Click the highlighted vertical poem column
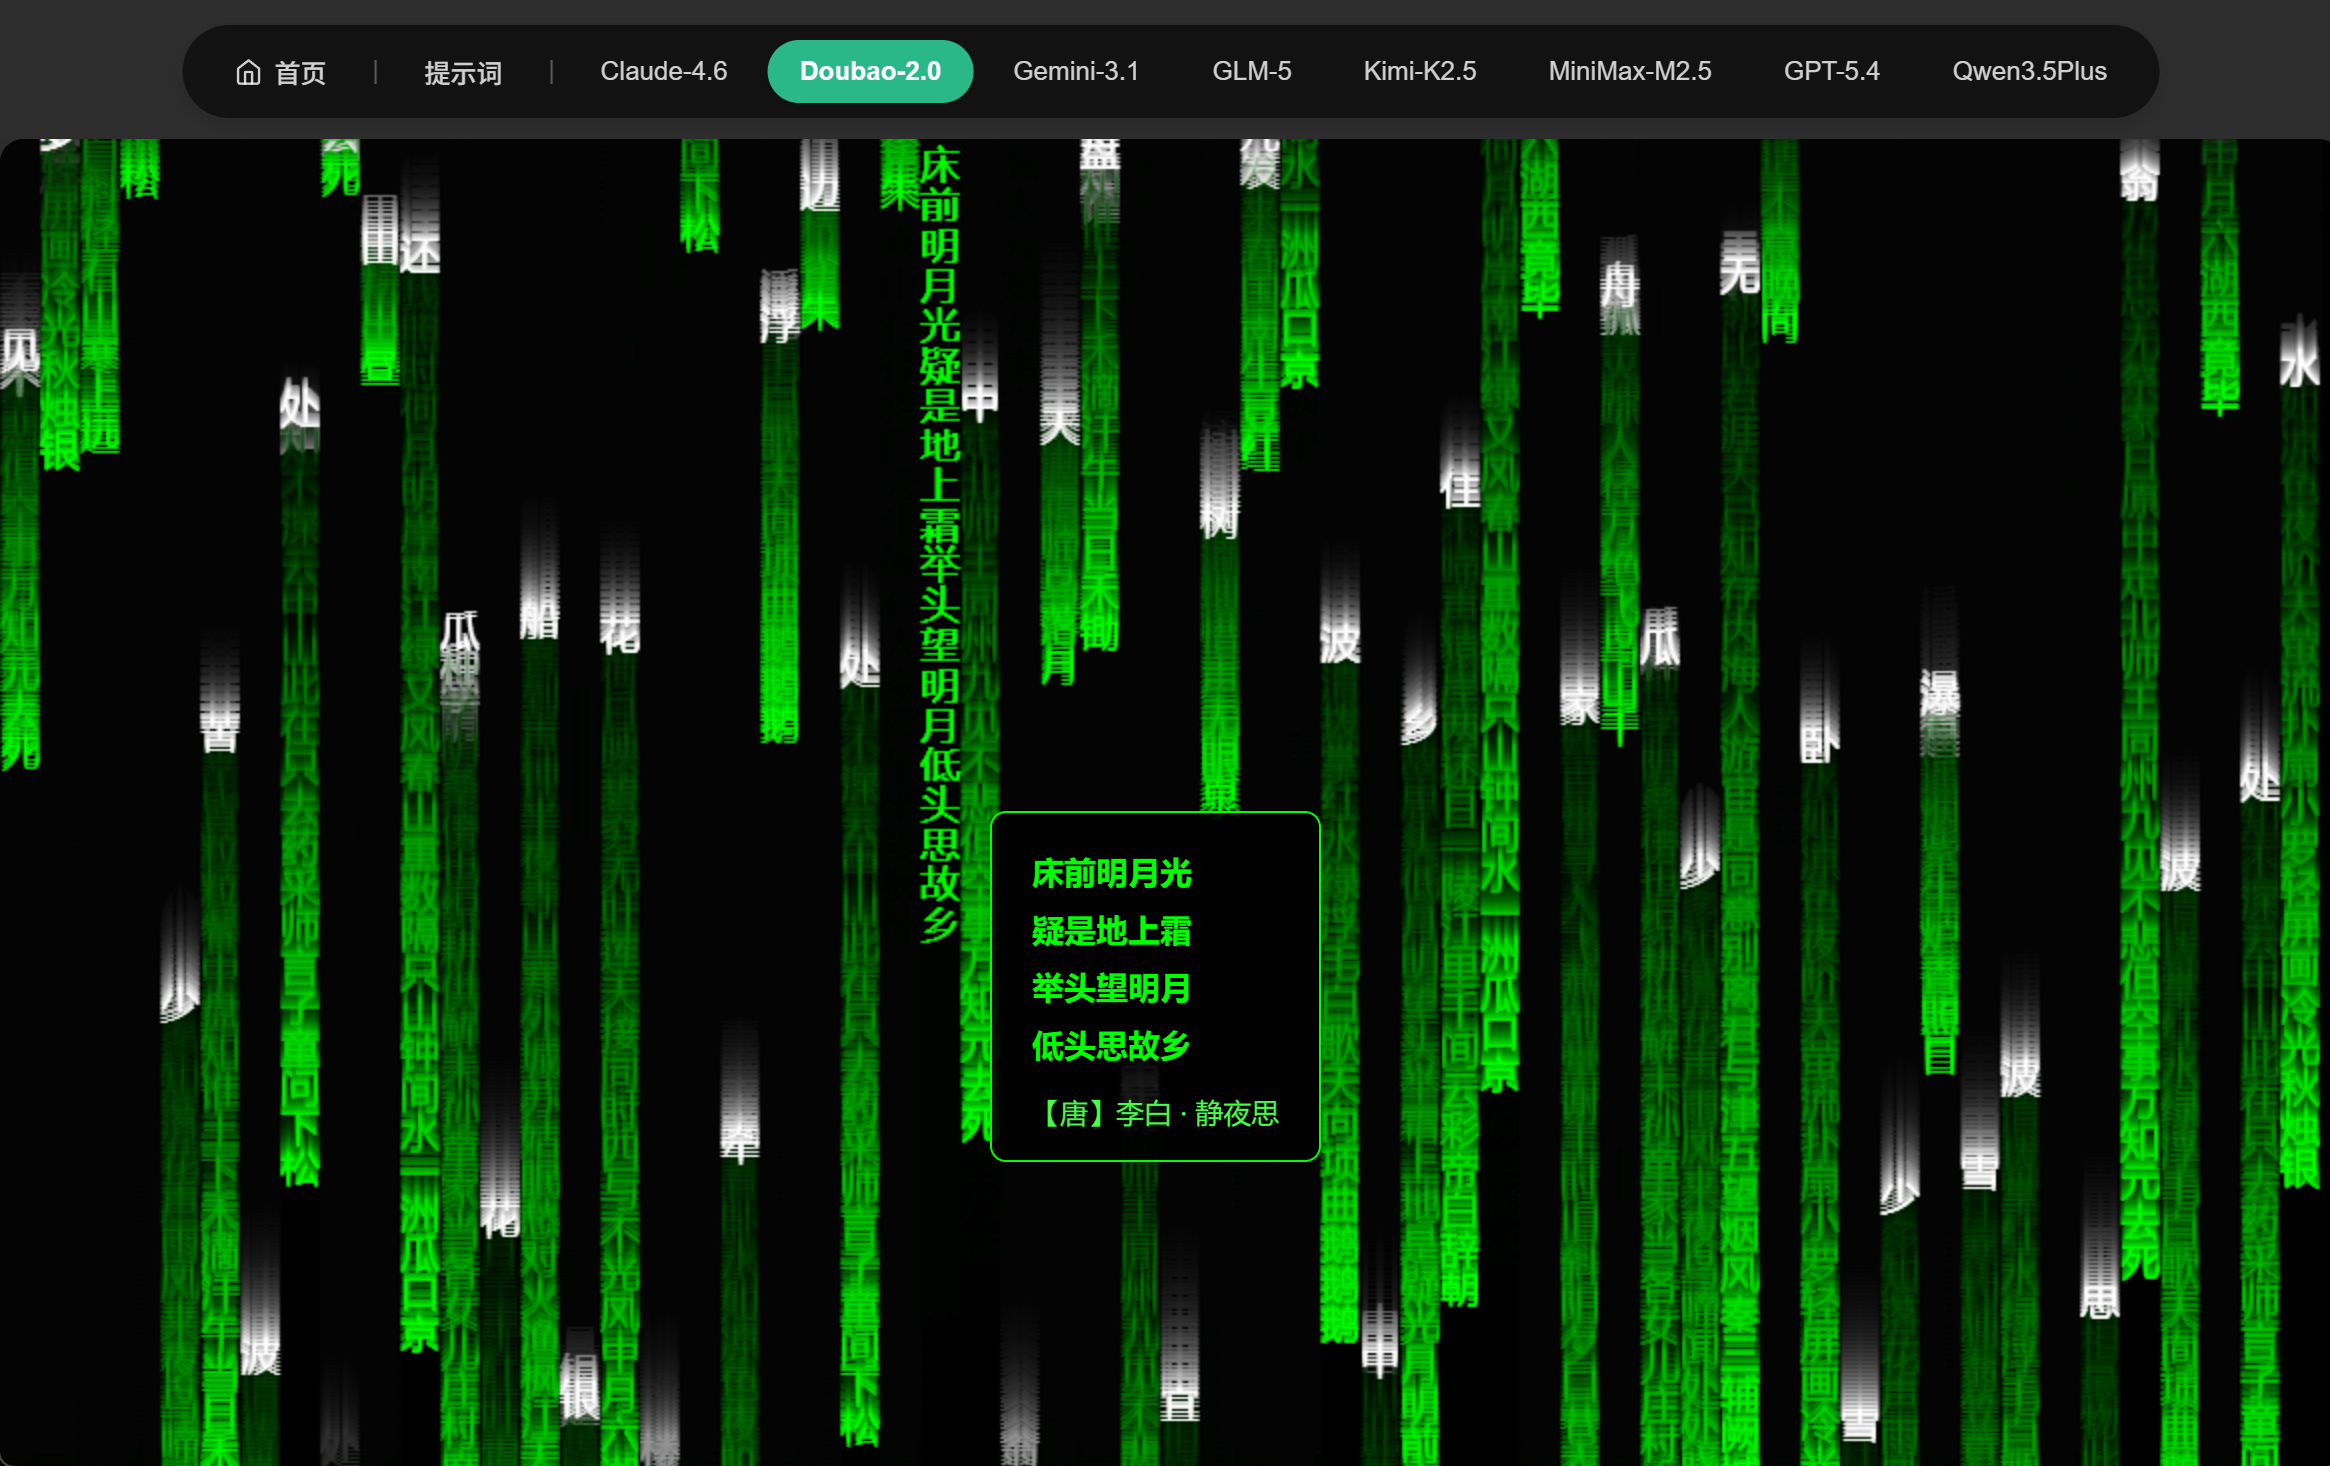This screenshot has height=1466, width=2330. 939,545
